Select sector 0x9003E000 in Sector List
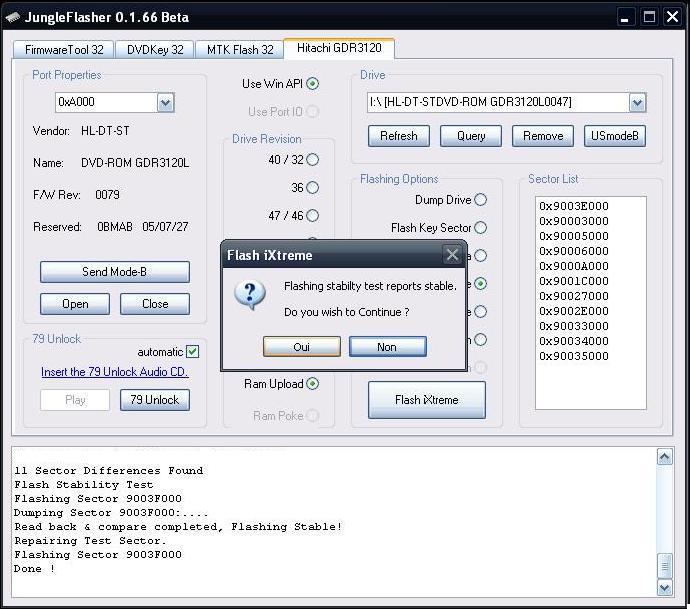This screenshot has width=690, height=609. (x=573, y=206)
